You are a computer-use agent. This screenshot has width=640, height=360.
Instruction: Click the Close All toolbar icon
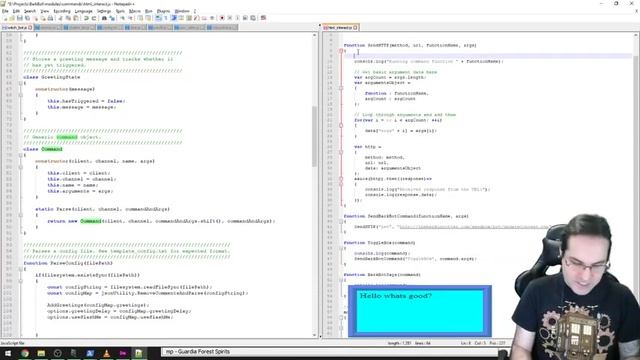tap(44, 18)
